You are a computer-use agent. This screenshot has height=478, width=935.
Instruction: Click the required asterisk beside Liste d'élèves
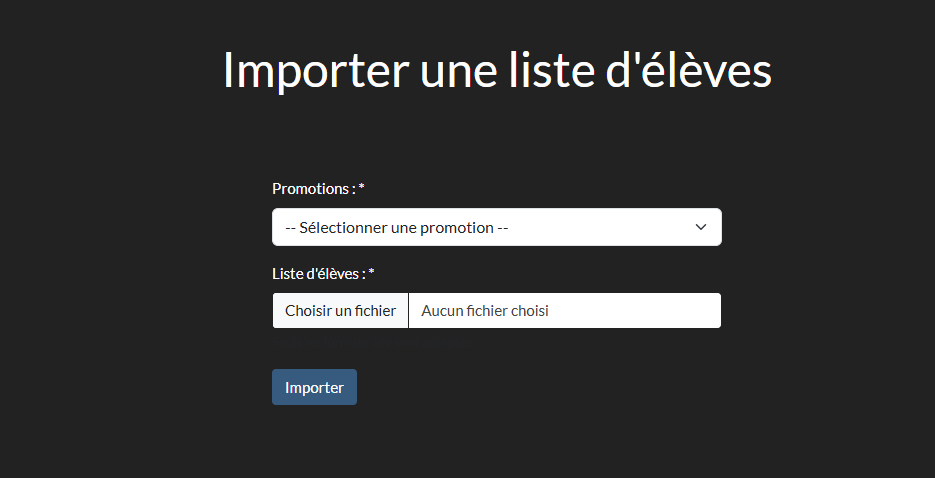coord(371,274)
